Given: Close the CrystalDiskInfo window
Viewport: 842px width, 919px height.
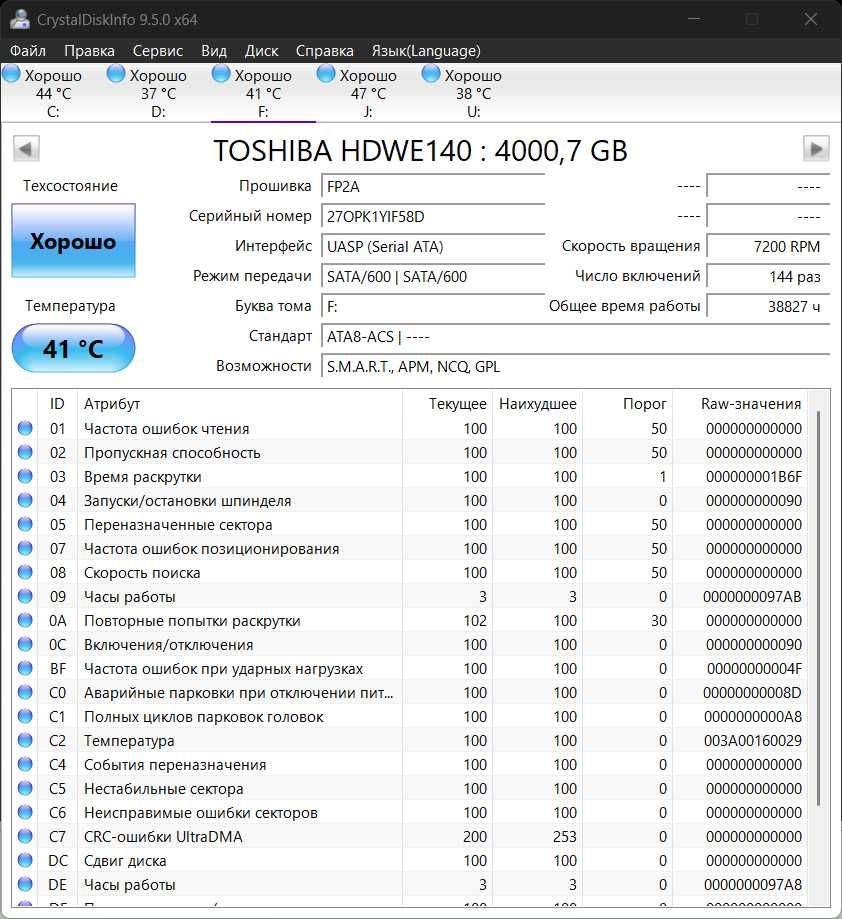Looking at the screenshot, I should (x=810, y=19).
